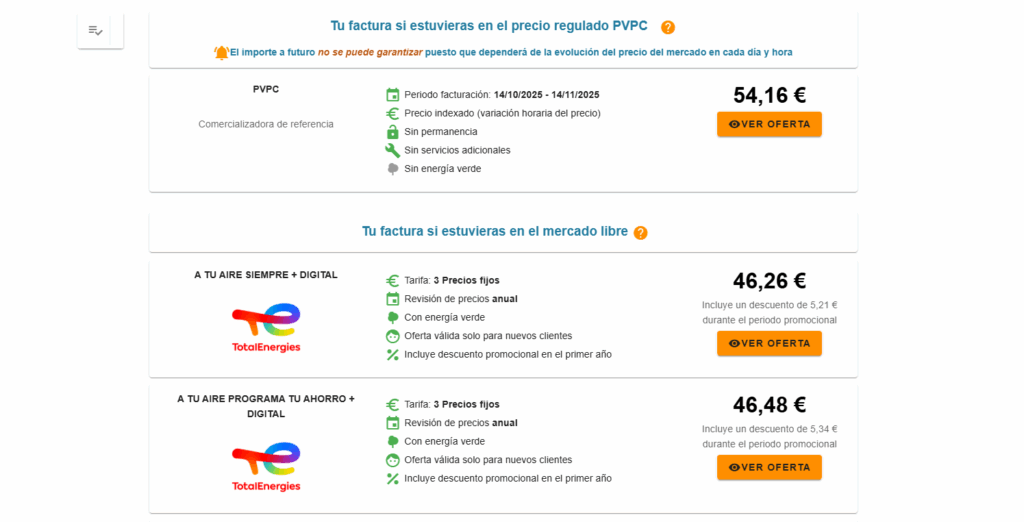
Task: Click TotalEnergies logo in Programa Tu Ahorro offer
Action: coord(266,467)
